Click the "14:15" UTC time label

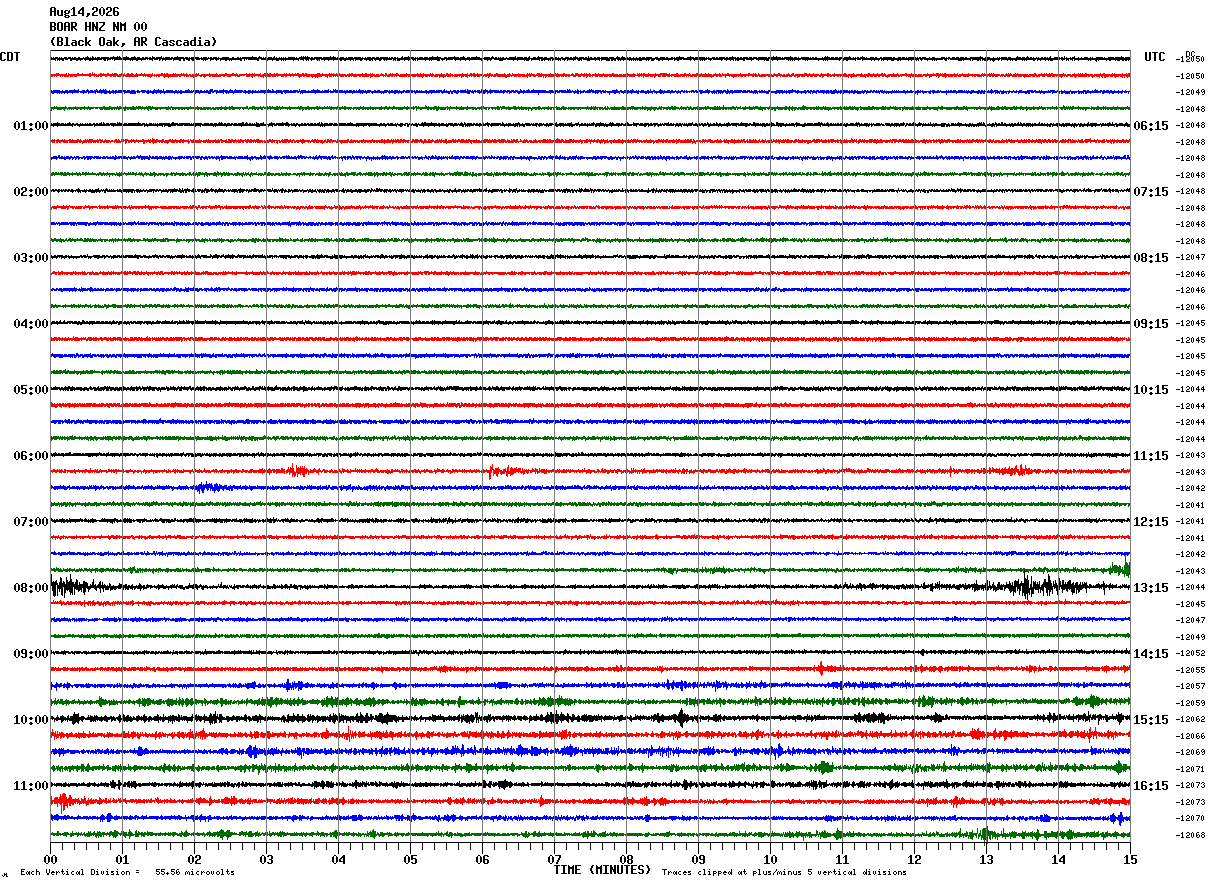tap(1151, 654)
